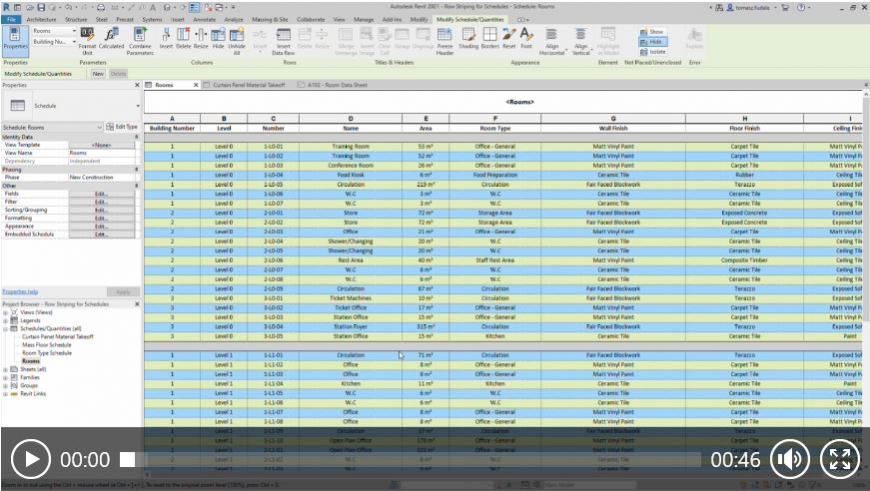Click the View Name field value Rooms
Viewport: 870px width, 491px height.
point(102,153)
